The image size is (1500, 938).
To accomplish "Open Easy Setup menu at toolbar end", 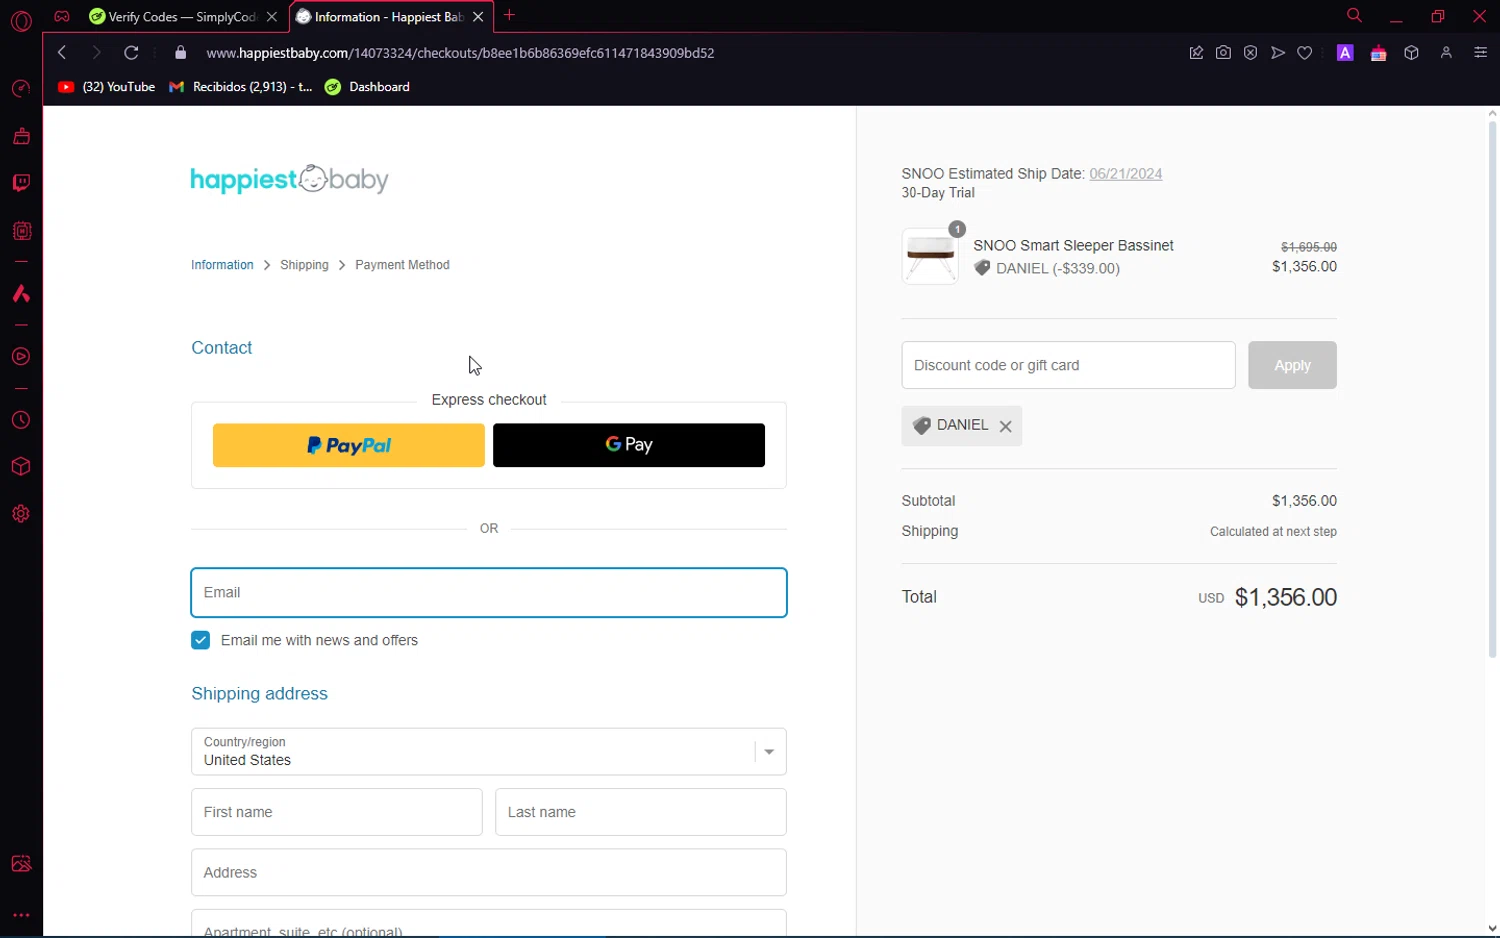I will [x=1481, y=53].
